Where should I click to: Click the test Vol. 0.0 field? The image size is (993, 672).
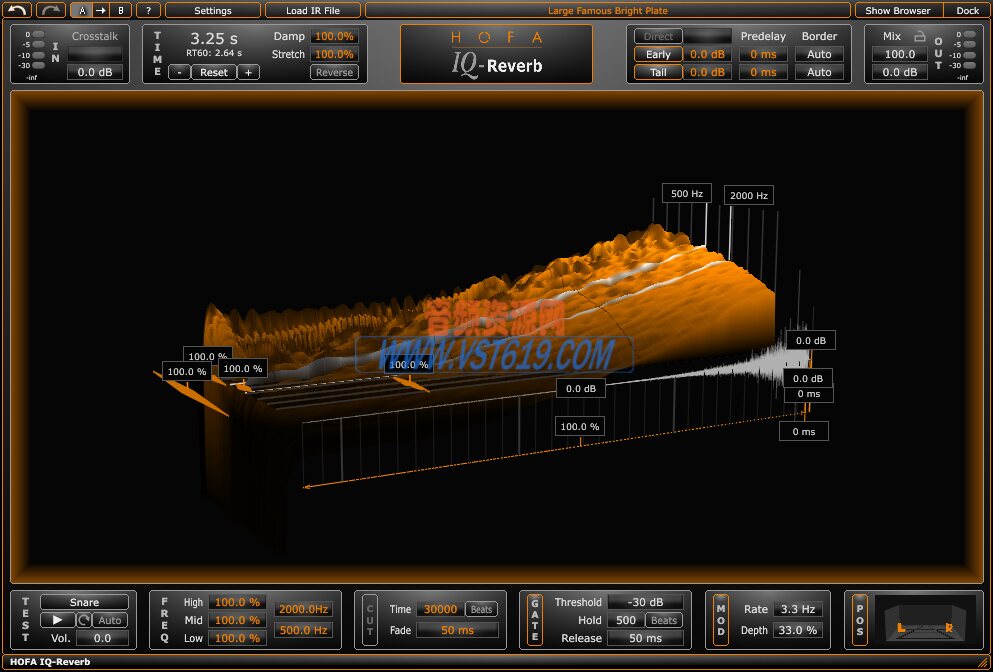point(103,638)
